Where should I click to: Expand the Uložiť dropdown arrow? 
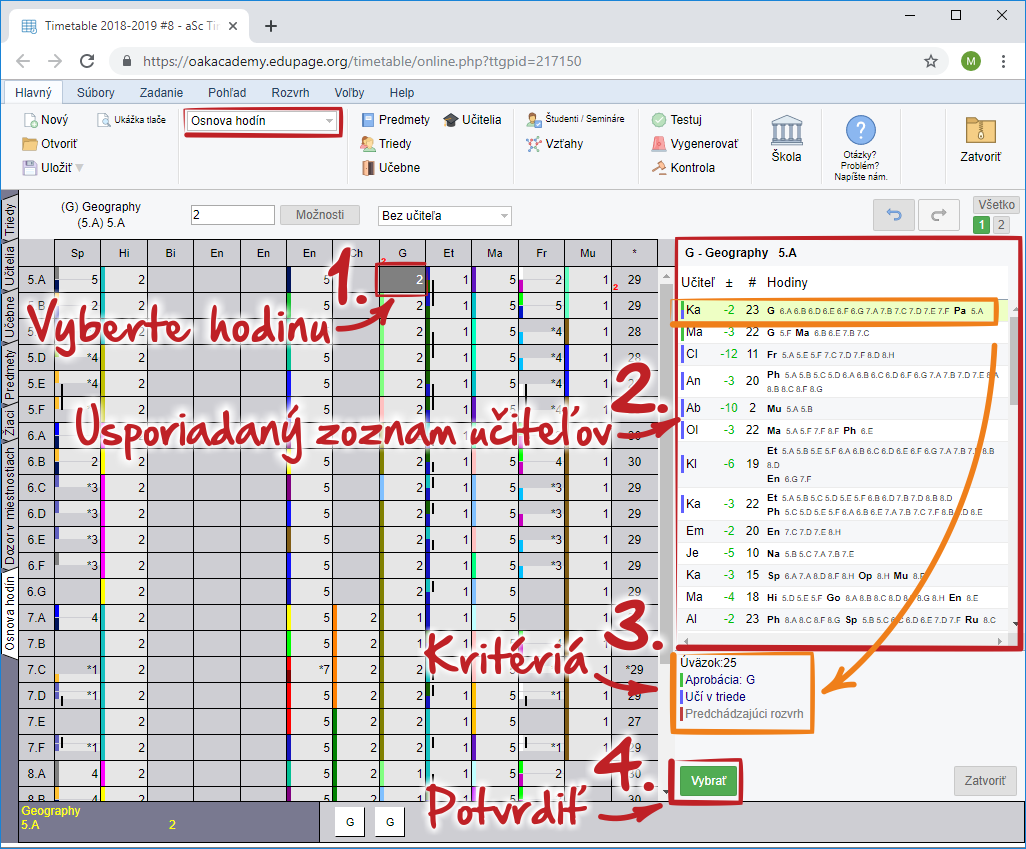coord(80,168)
